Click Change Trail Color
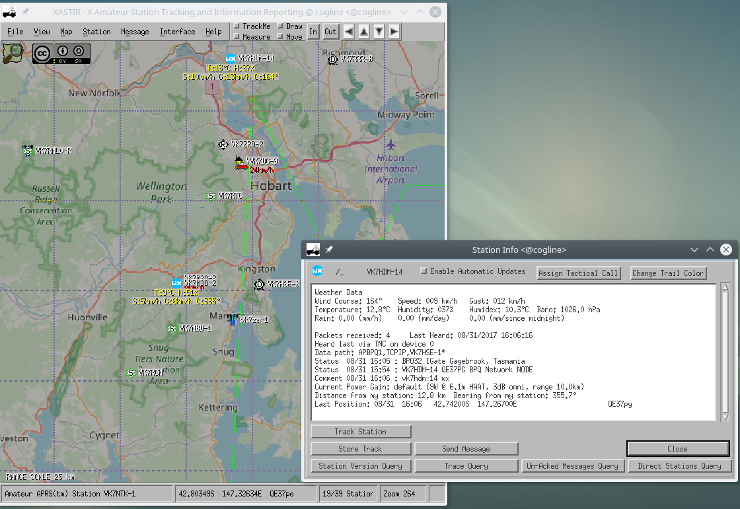 [x=668, y=273]
